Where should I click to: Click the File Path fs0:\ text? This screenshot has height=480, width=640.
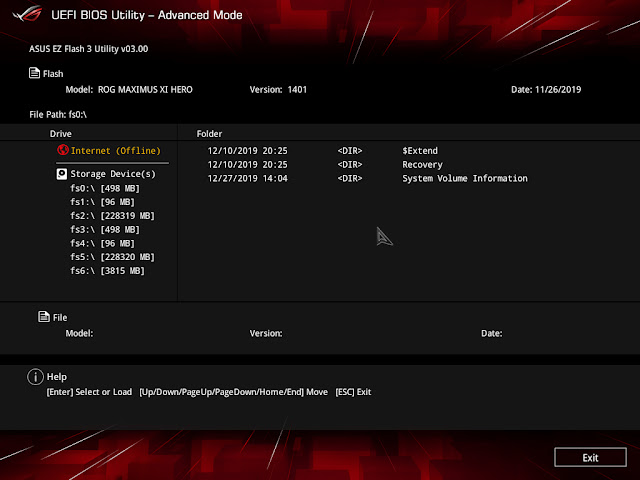58,115
